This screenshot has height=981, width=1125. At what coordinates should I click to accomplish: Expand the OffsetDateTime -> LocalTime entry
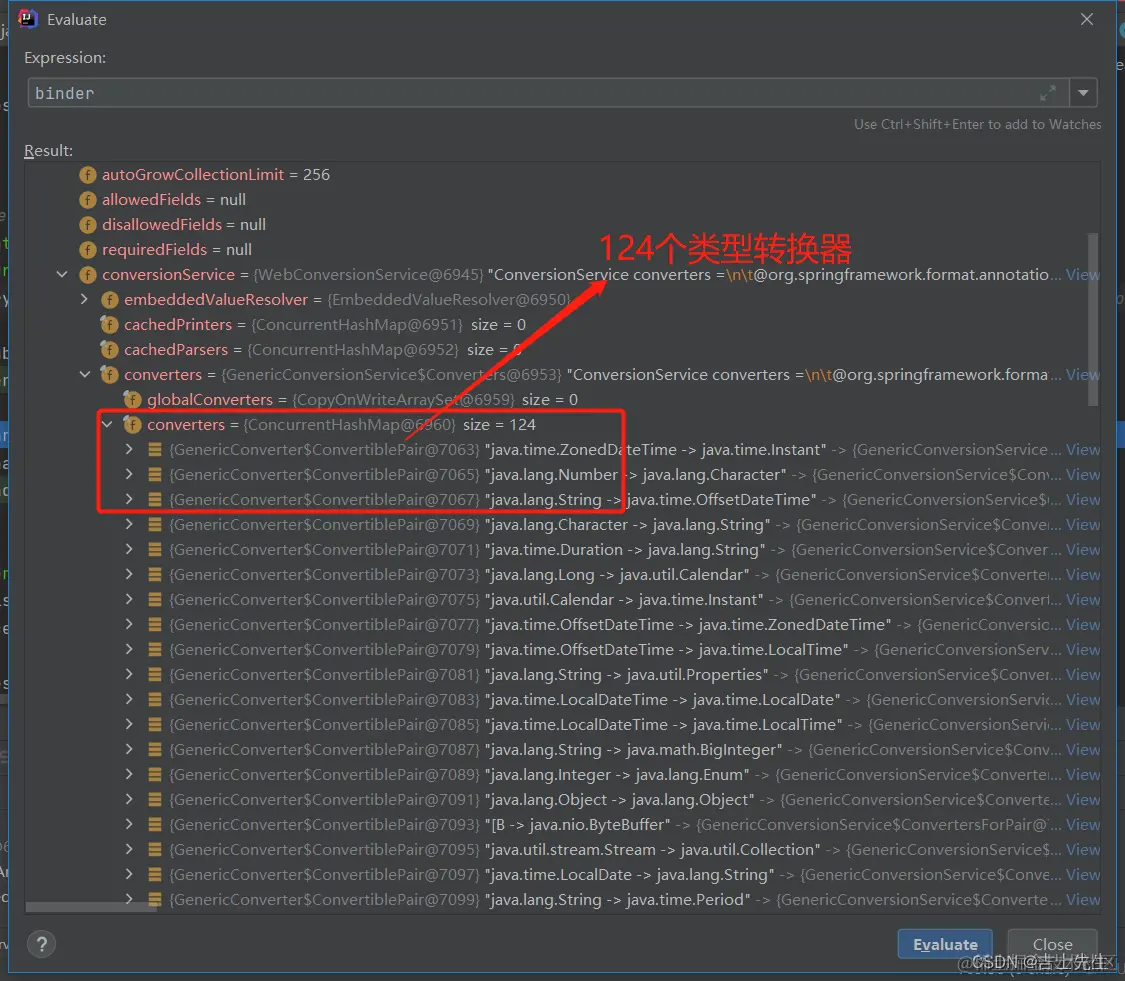tap(129, 649)
